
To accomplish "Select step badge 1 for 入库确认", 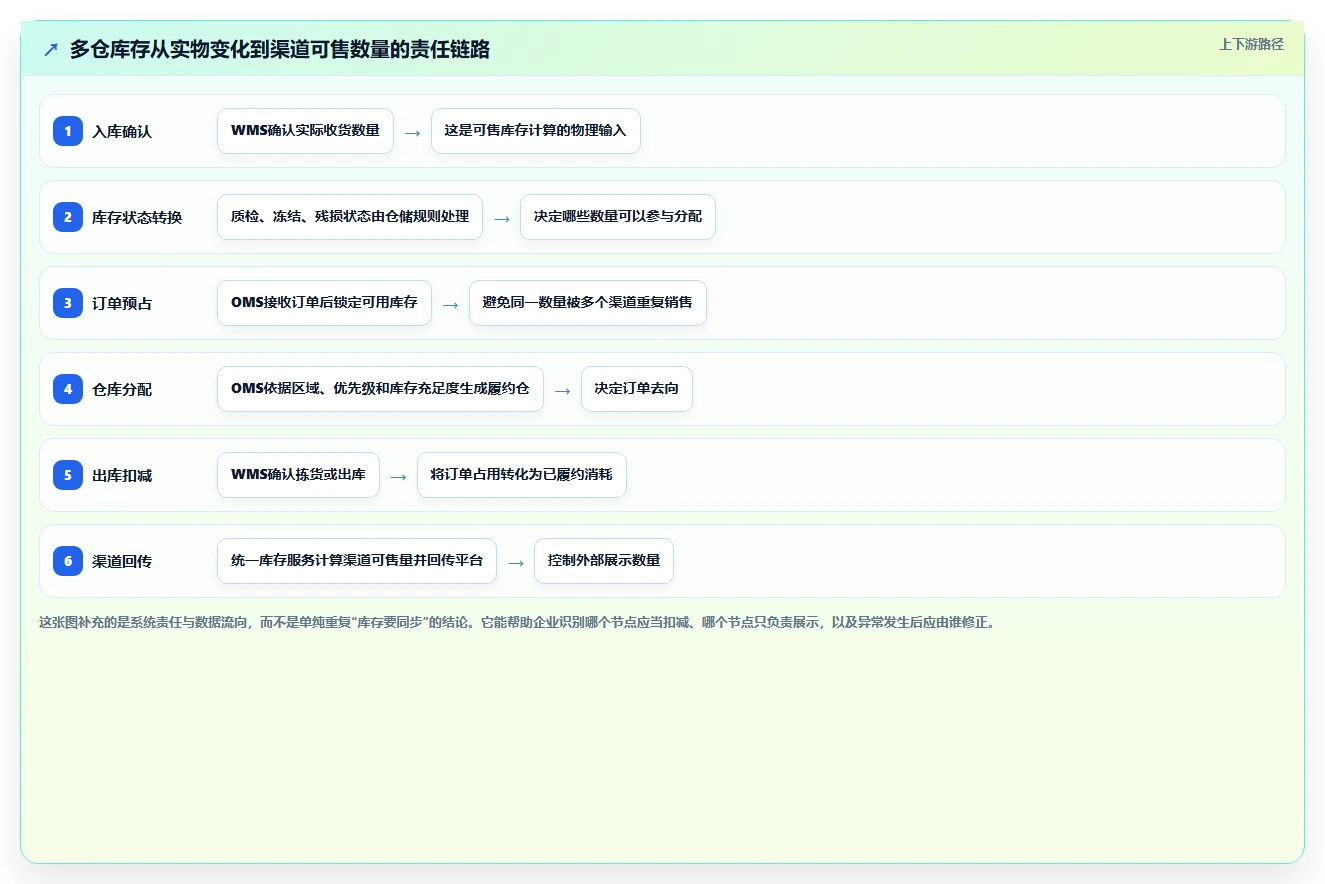I will (68, 131).
